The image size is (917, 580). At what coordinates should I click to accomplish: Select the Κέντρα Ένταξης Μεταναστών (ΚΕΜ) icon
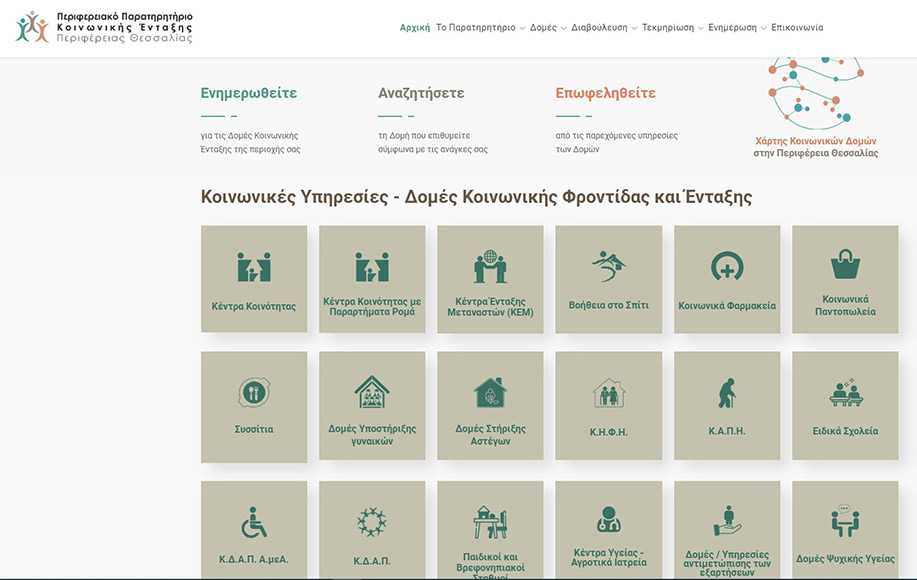490,267
